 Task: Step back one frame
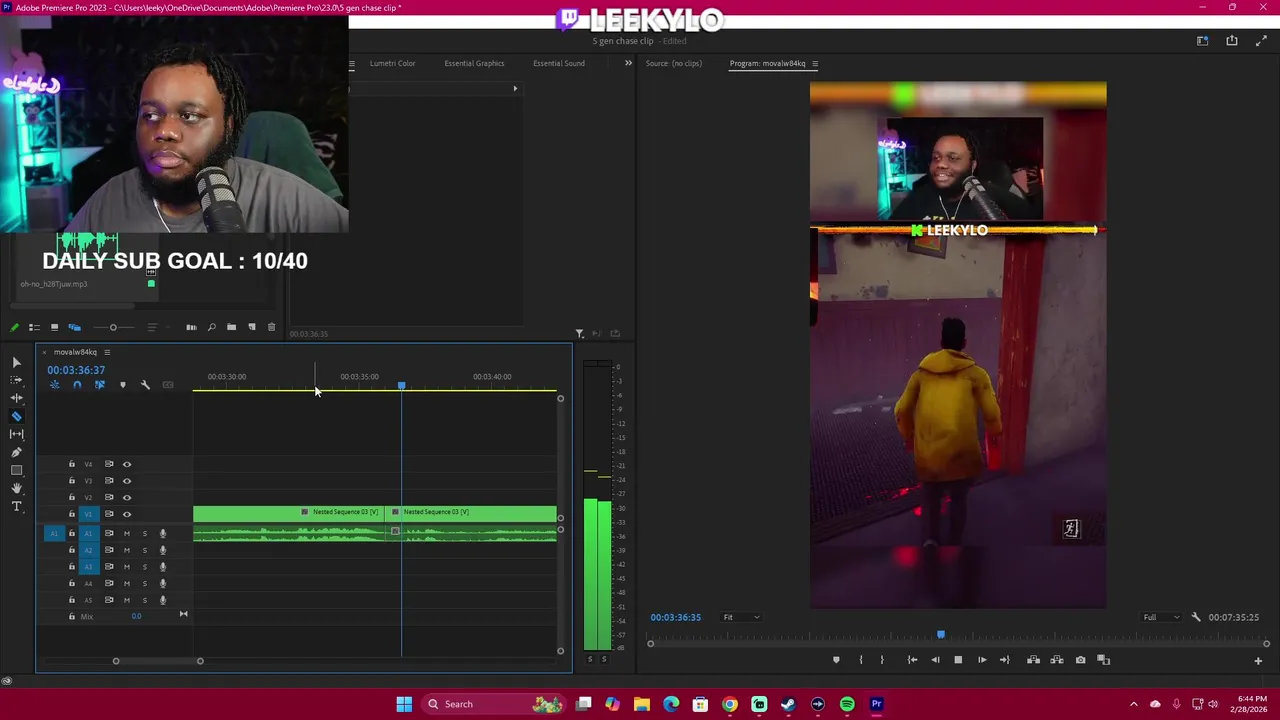point(935,660)
